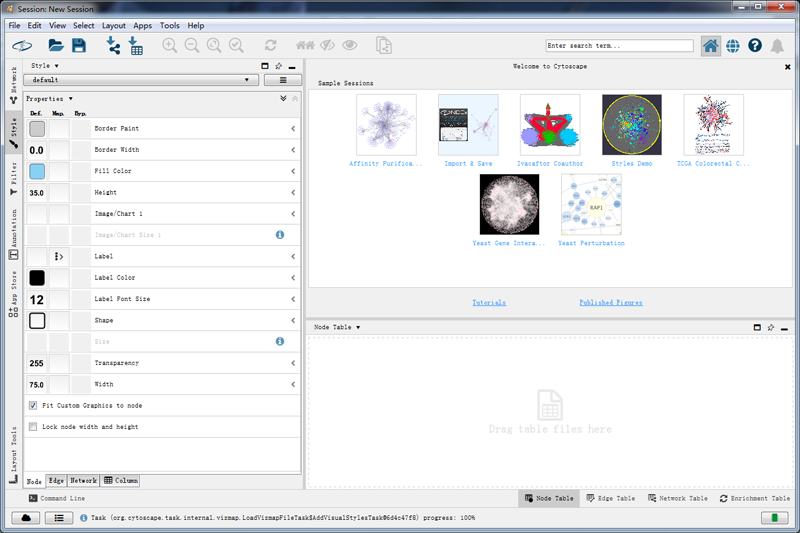Show the Enrichment Table
This screenshot has width=800, height=533.
click(755, 498)
